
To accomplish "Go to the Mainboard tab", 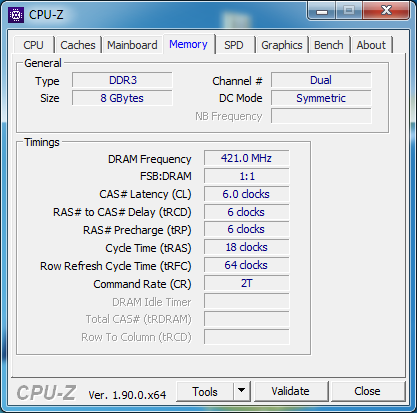I will coord(132,45).
